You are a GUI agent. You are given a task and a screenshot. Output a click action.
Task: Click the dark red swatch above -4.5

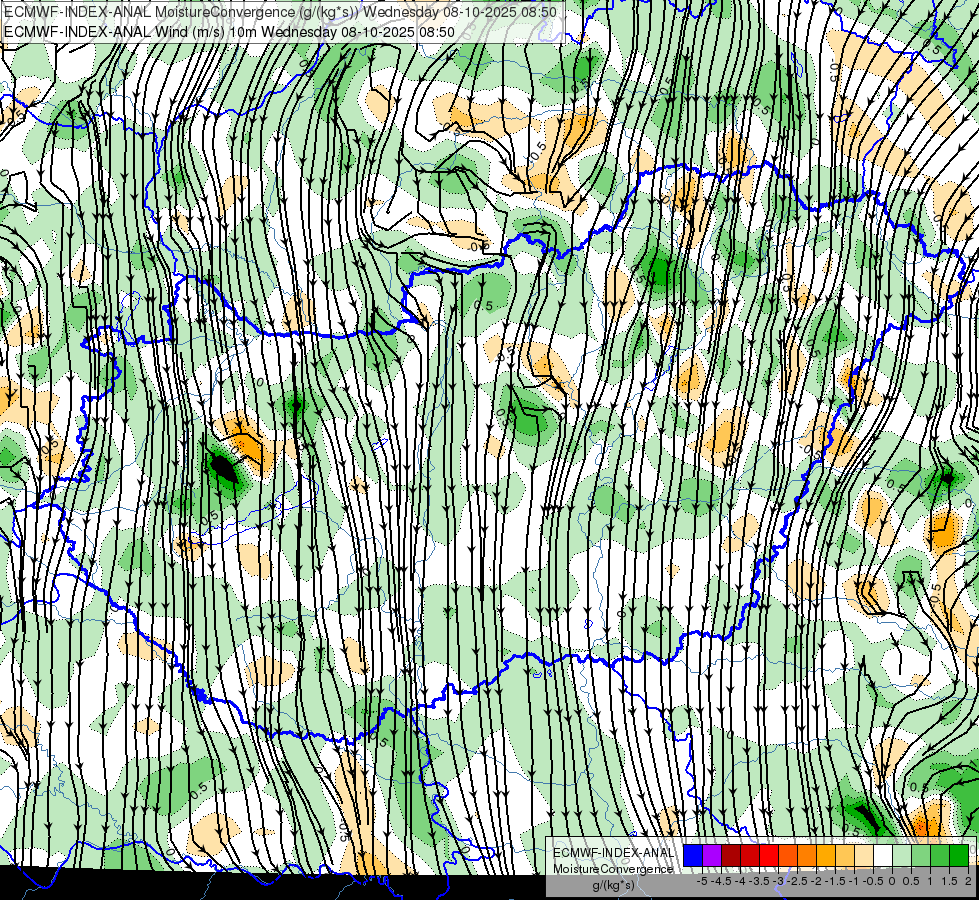(730, 856)
